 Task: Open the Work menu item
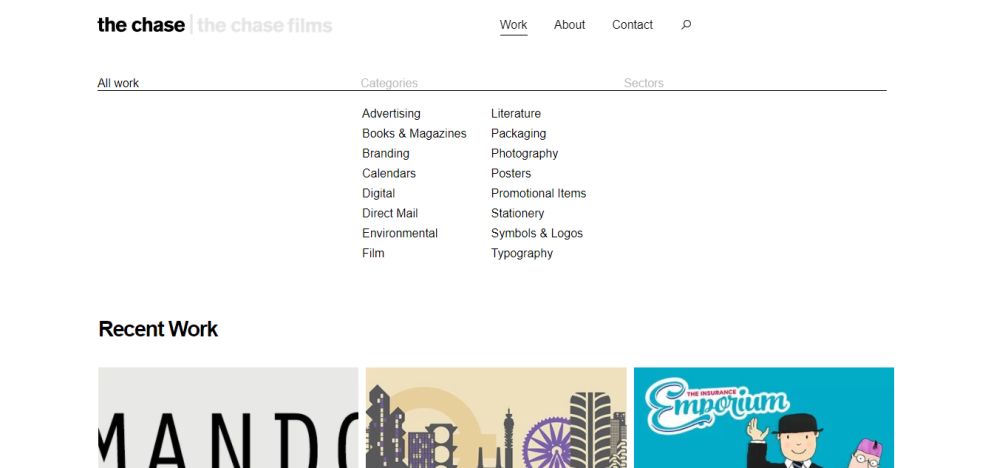514,25
